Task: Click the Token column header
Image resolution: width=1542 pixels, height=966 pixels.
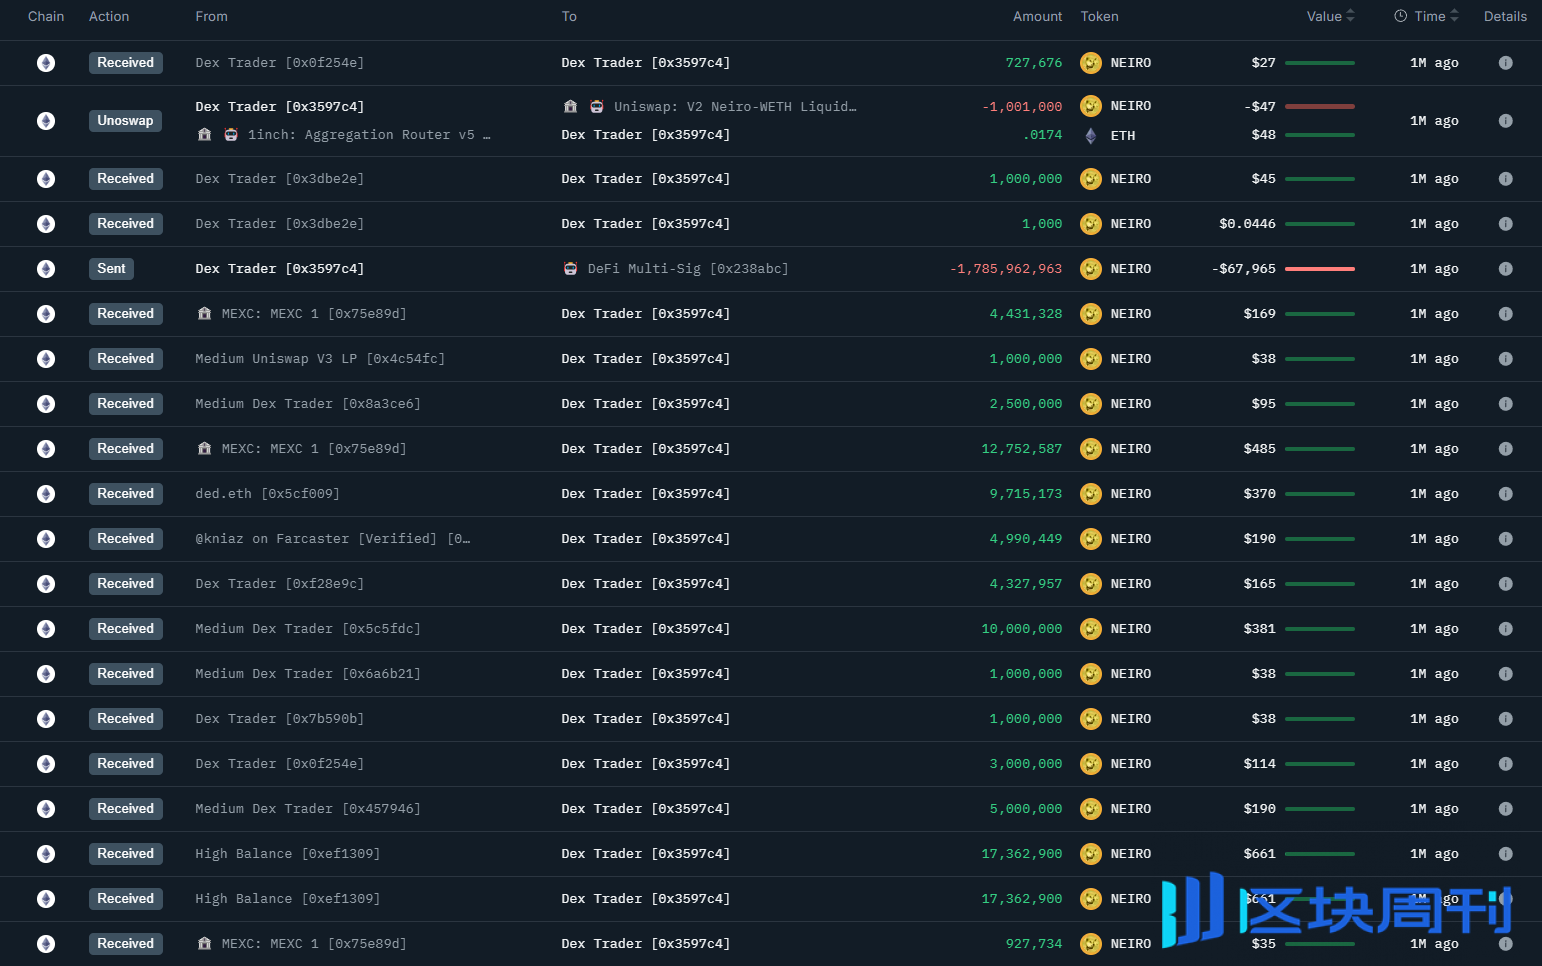Action: pyautogui.click(x=1100, y=16)
